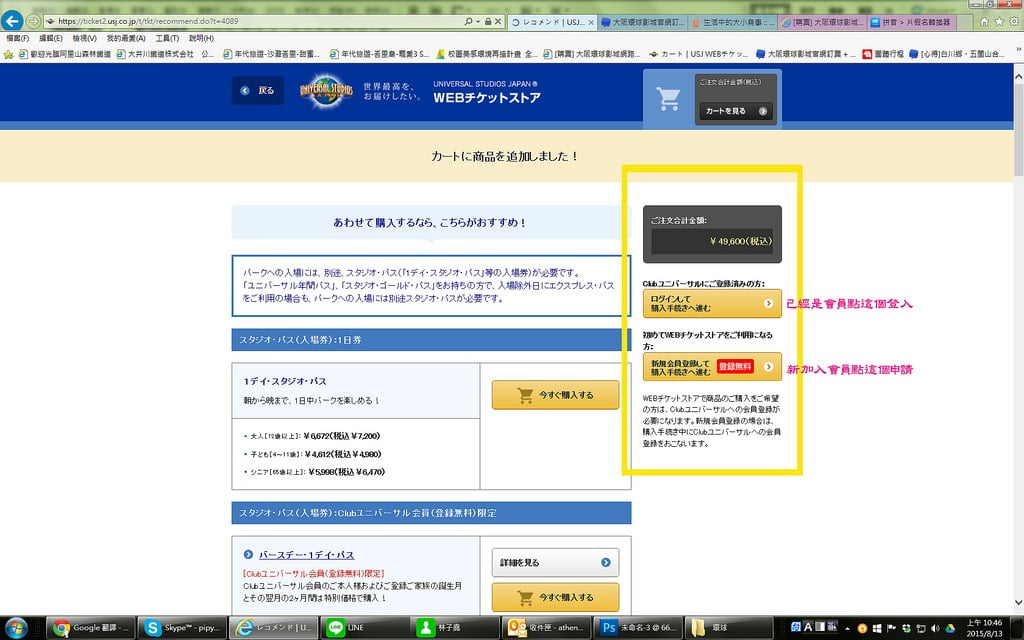The height and width of the screenshot is (640, 1024).
Task: Open the 我的最愛(A) favorites menu
Action: coord(127,38)
